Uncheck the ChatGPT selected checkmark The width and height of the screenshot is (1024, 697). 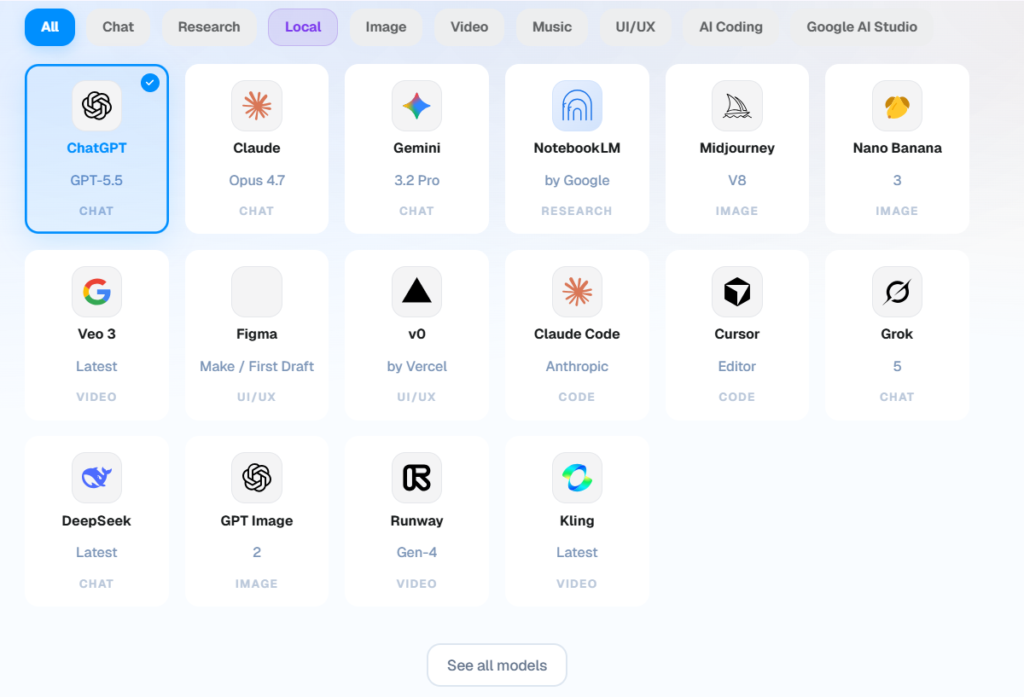(150, 82)
